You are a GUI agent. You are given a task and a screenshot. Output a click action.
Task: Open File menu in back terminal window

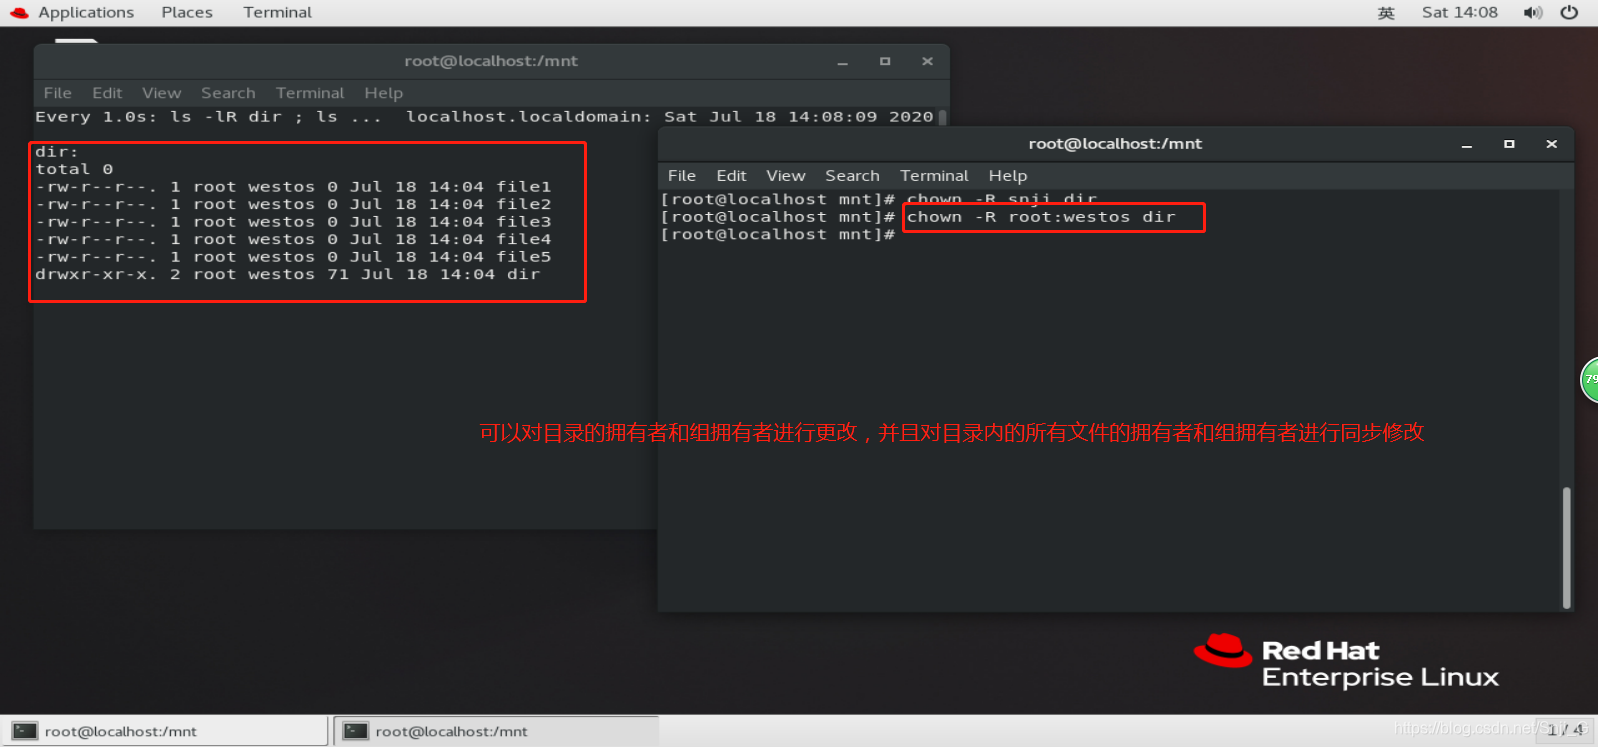click(58, 93)
